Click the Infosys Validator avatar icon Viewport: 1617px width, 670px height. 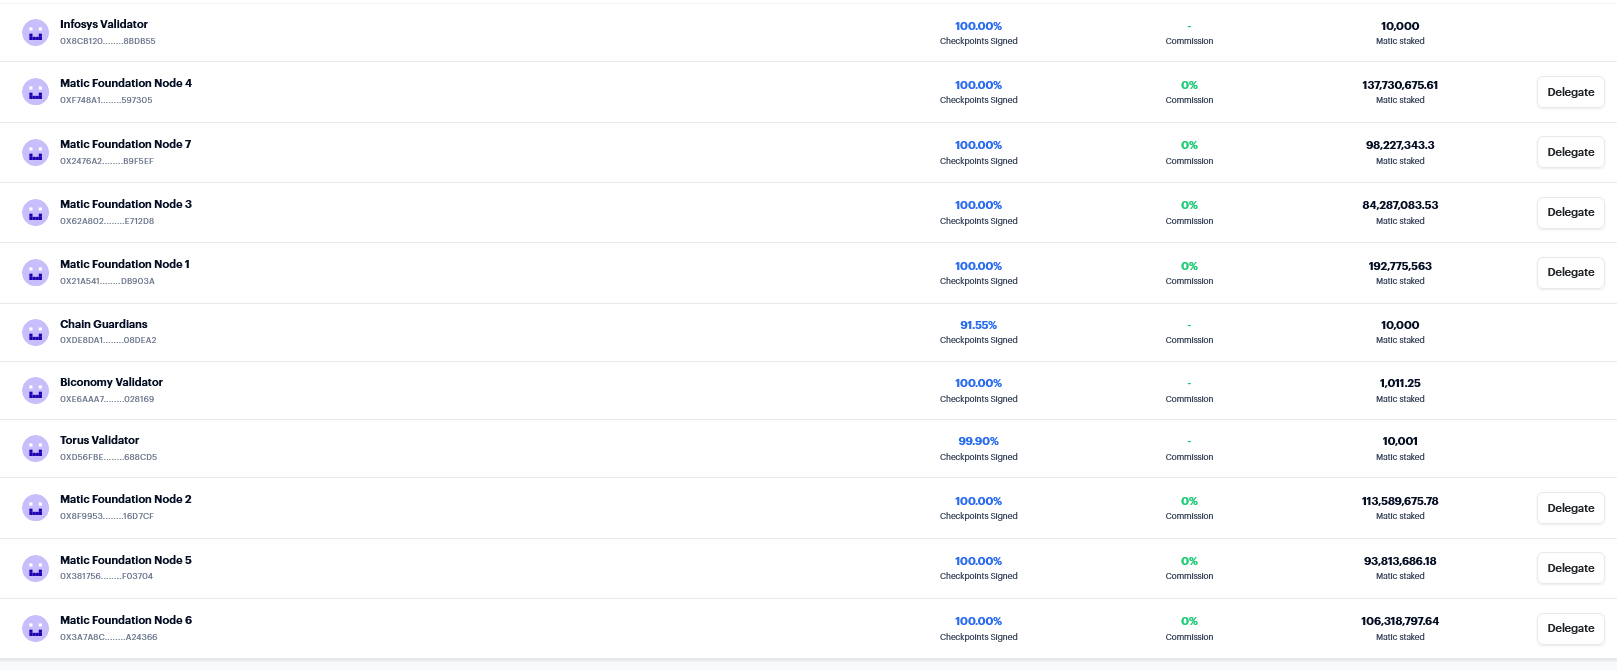36,32
